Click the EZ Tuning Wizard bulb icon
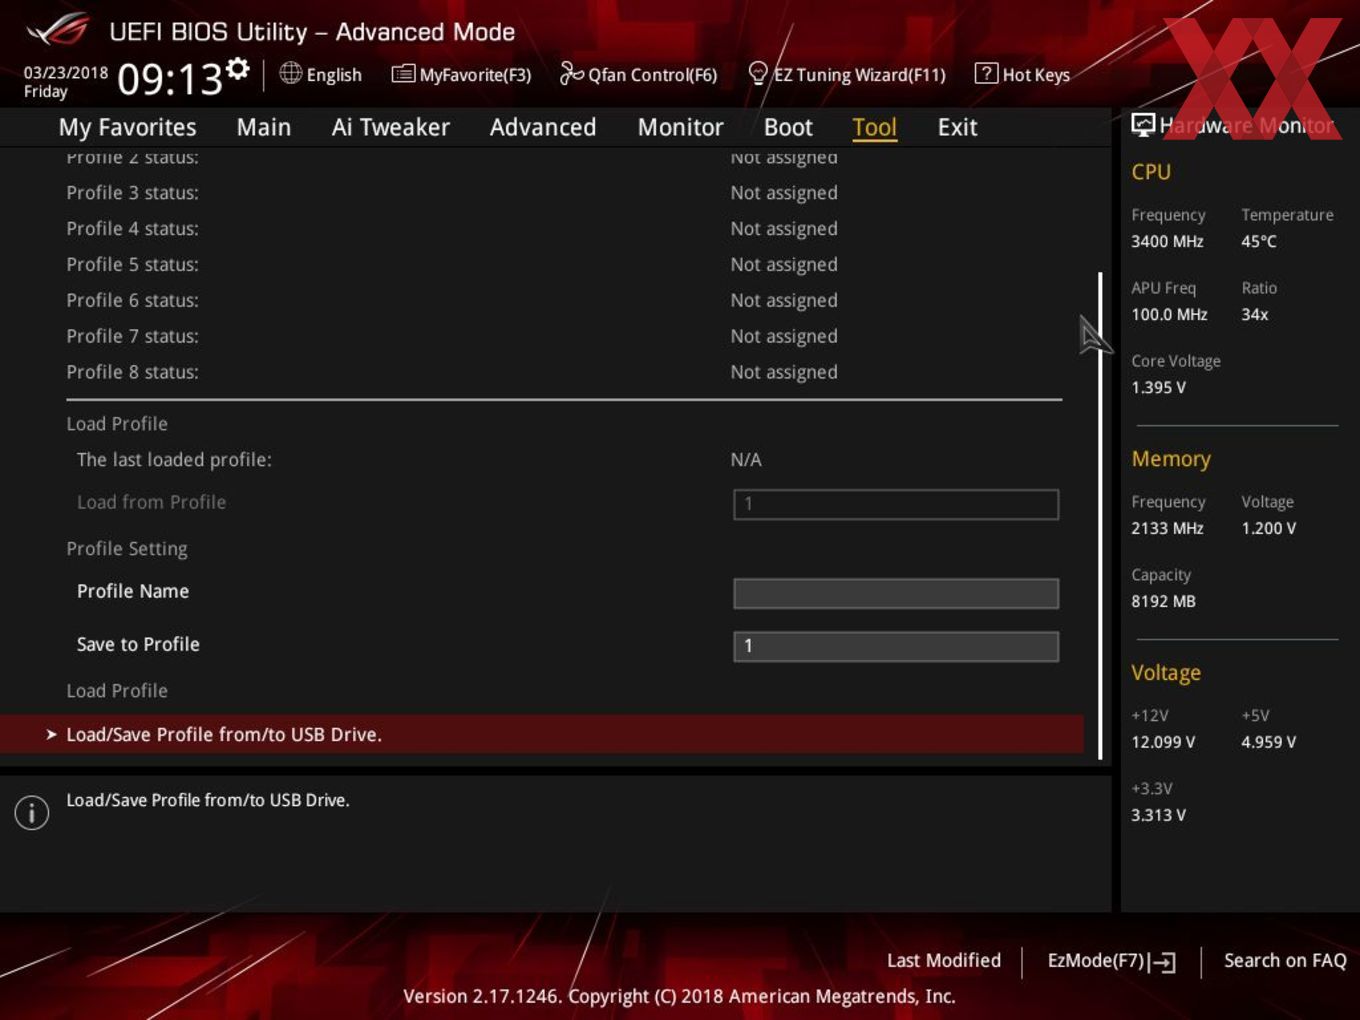This screenshot has height=1020, width=1360. [x=758, y=73]
